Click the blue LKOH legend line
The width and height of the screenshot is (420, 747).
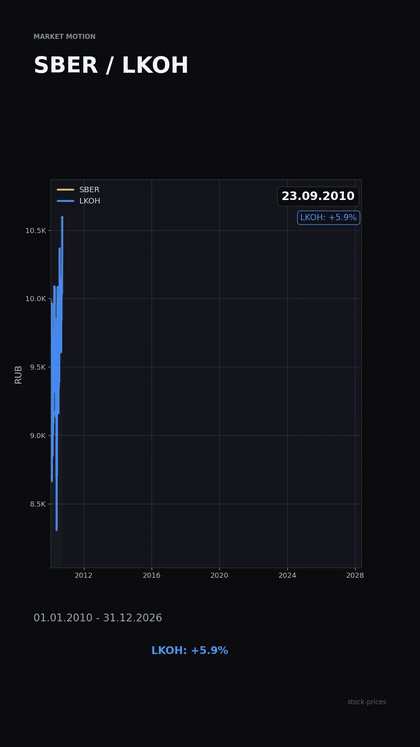[x=66, y=201]
